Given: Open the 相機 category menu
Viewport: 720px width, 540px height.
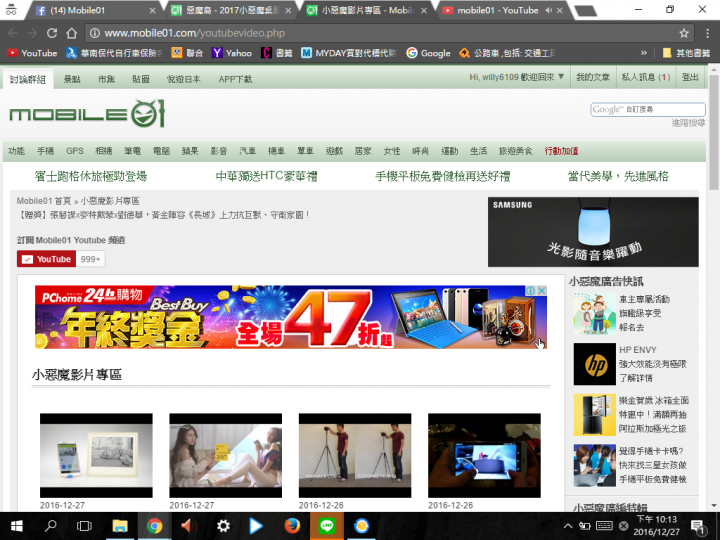Looking at the screenshot, I should coord(103,151).
